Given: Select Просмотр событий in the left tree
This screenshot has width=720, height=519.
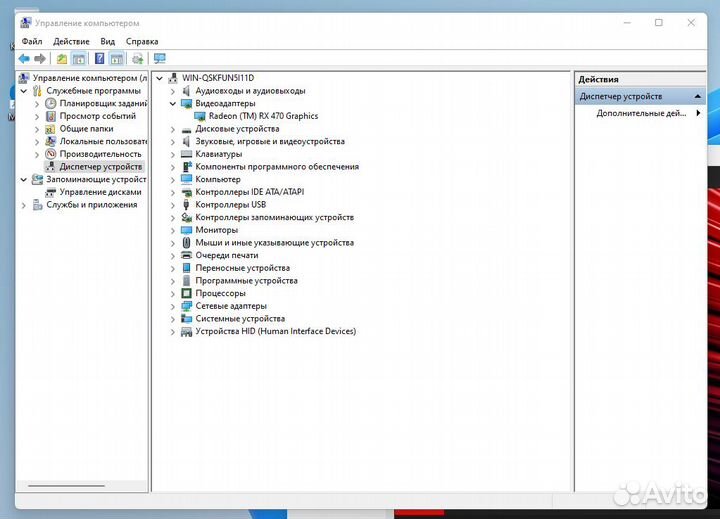Looking at the screenshot, I should [x=97, y=116].
